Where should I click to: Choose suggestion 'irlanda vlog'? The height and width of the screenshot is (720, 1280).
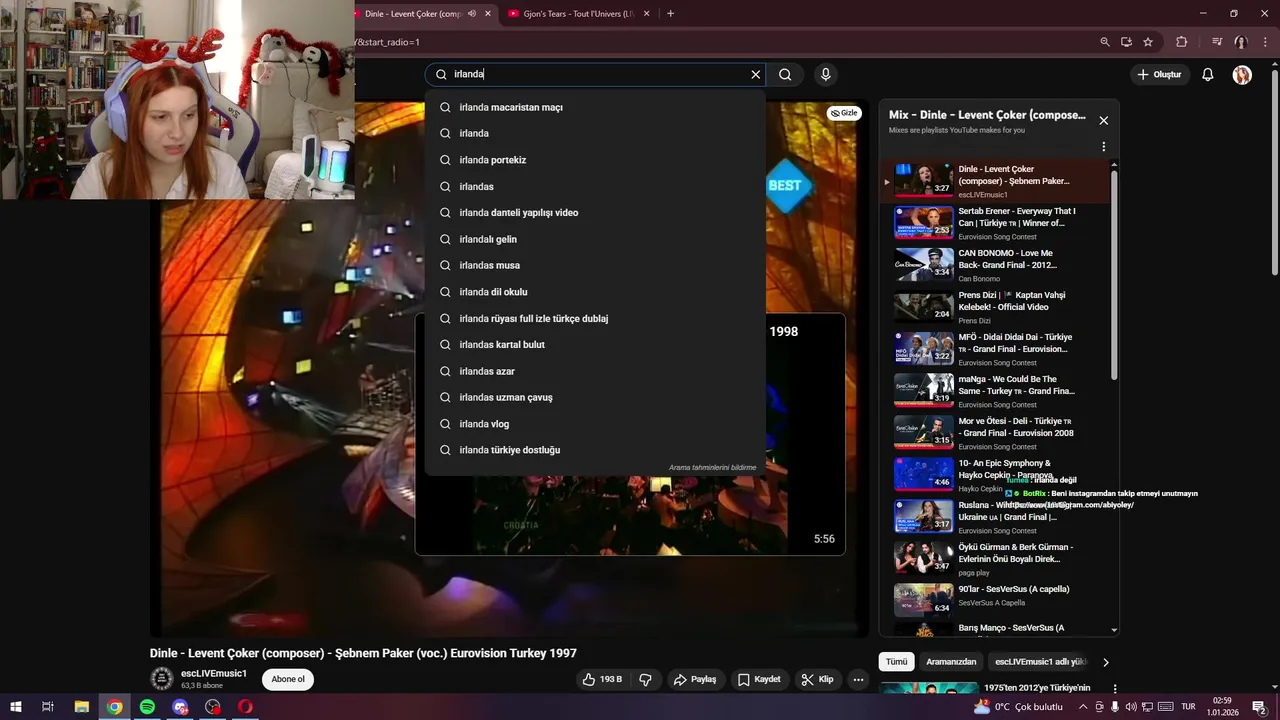(x=596, y=424)
